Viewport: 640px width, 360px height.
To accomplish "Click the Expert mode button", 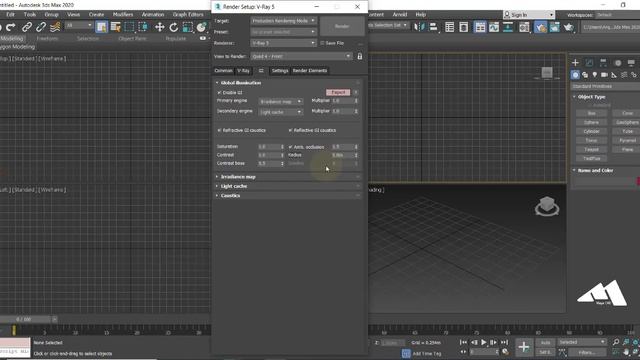I will (x=338, y=92).
